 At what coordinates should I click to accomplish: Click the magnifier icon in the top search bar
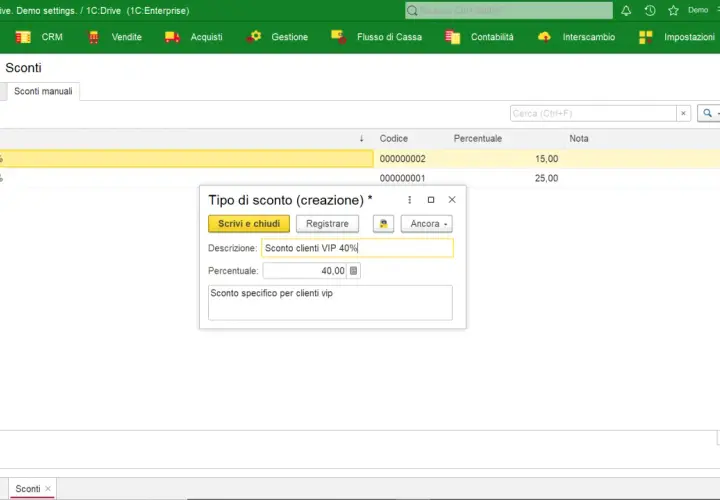pos(412,11)
